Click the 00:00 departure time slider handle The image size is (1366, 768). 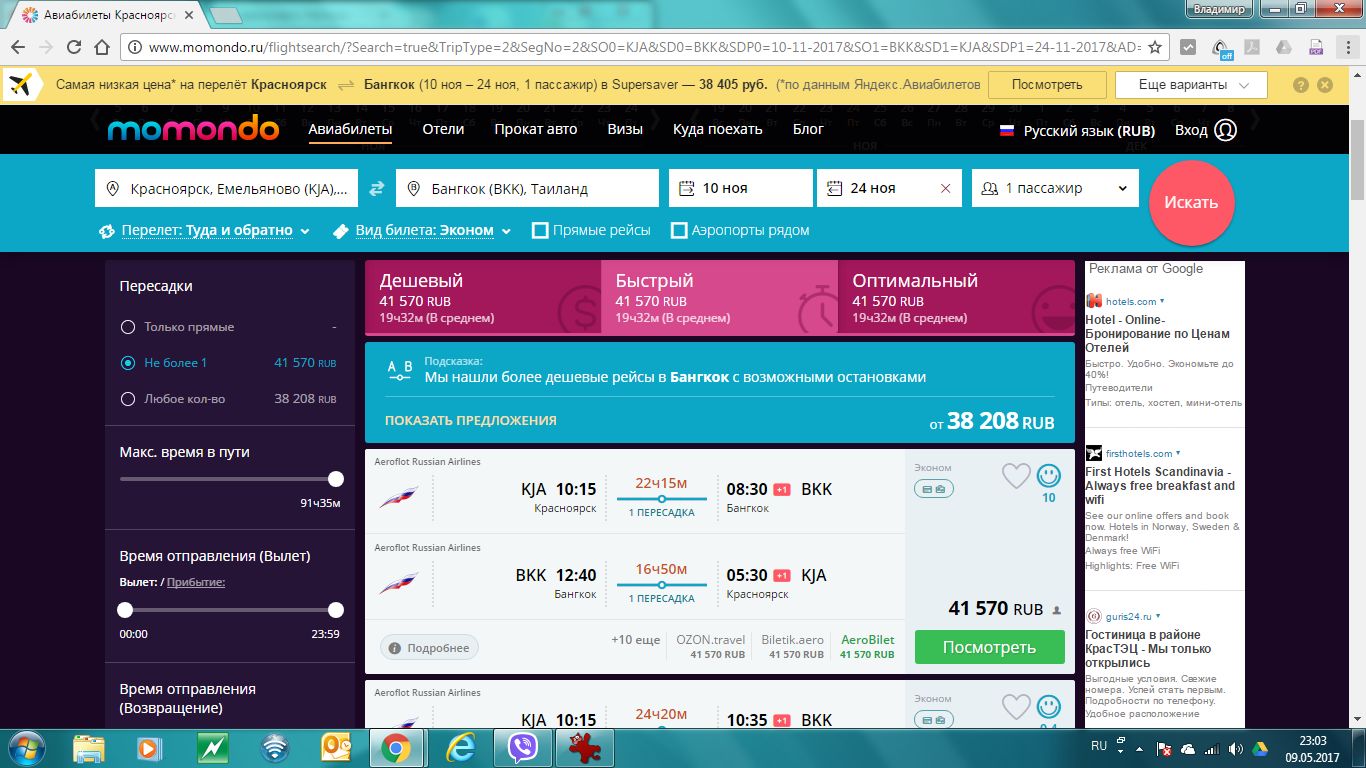point(125,610)
